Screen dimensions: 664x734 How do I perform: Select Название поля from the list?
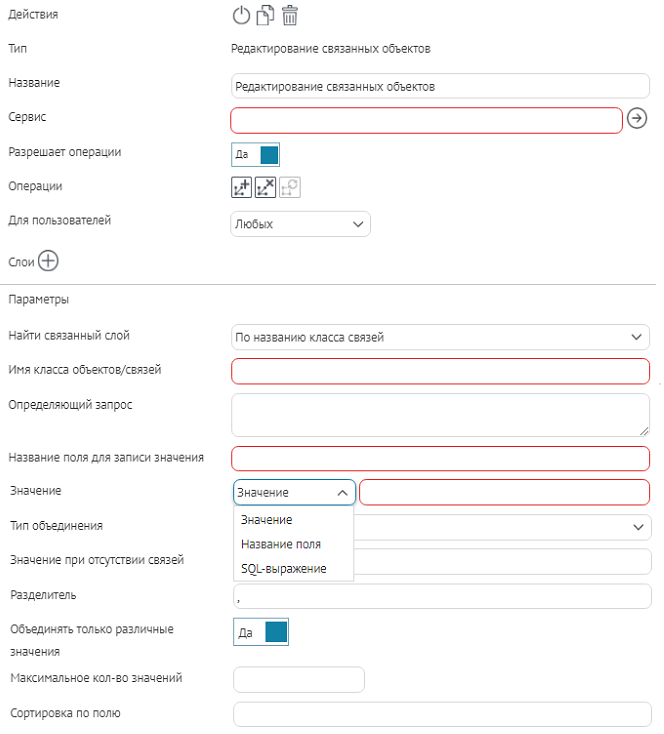click(280, 545)
